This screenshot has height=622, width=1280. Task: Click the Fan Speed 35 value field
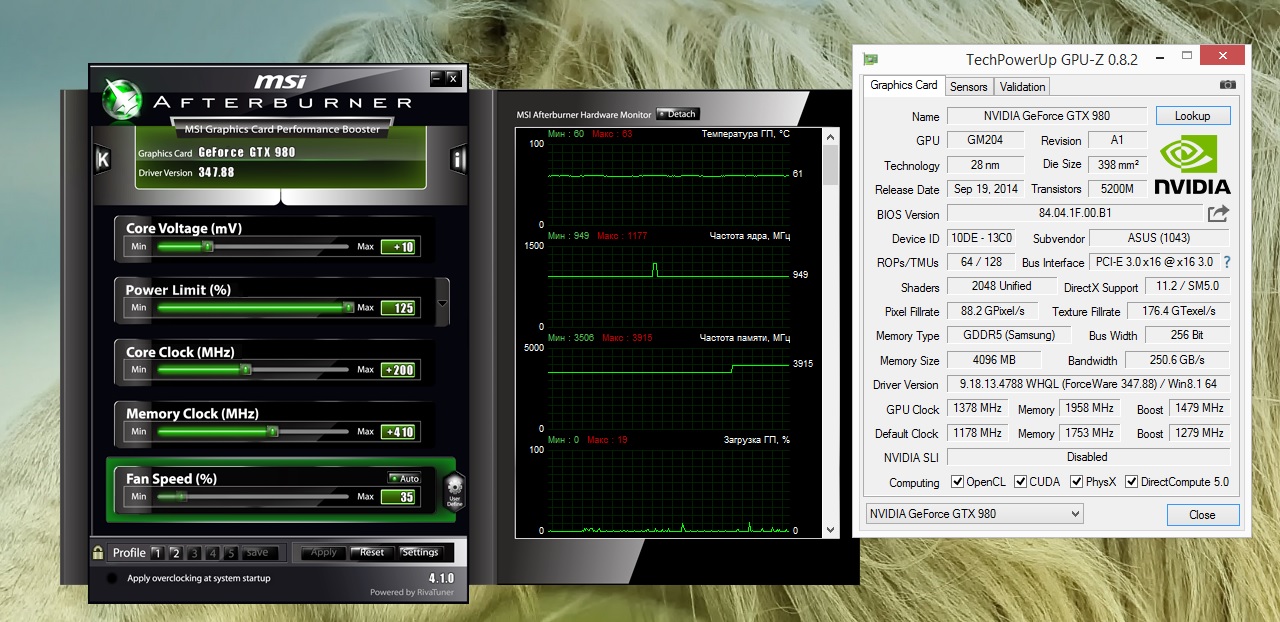click(398, 497)
